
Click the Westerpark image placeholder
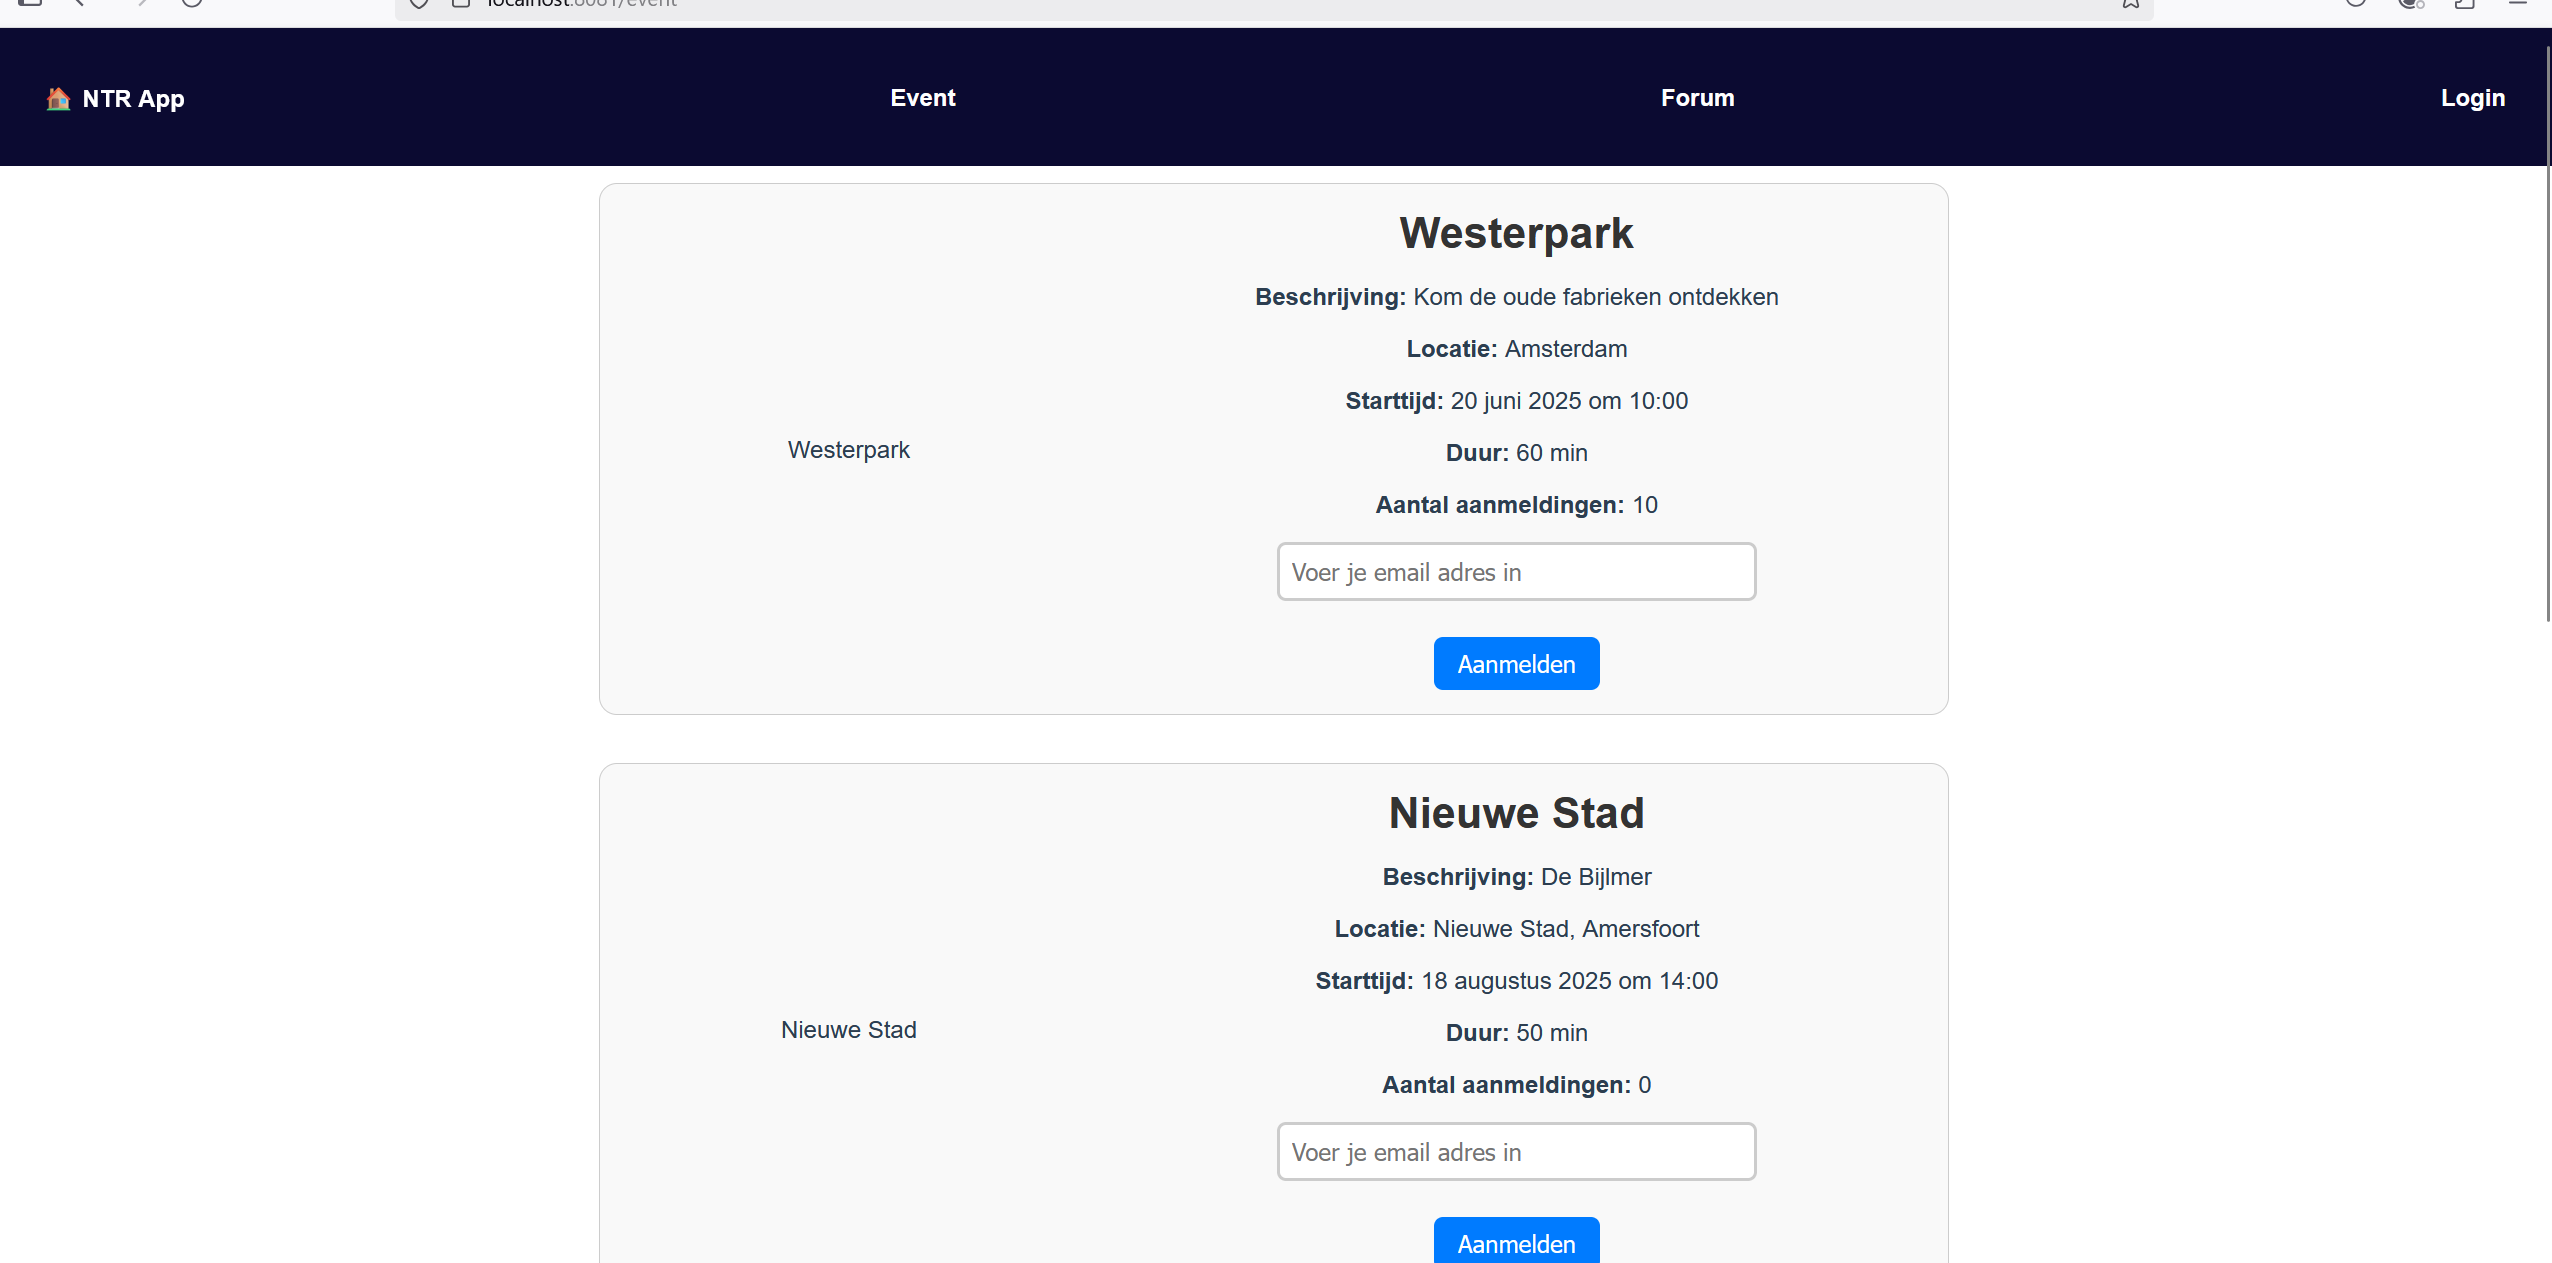[848, 450]
